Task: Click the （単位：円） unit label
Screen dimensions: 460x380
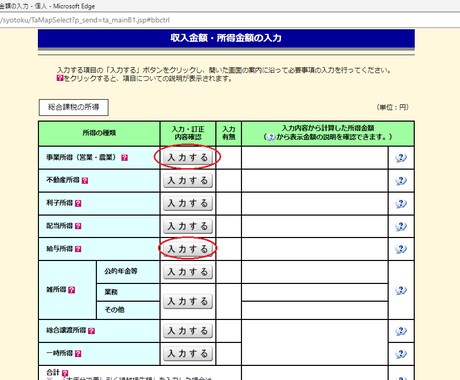Action: click(x=393, y=107)
